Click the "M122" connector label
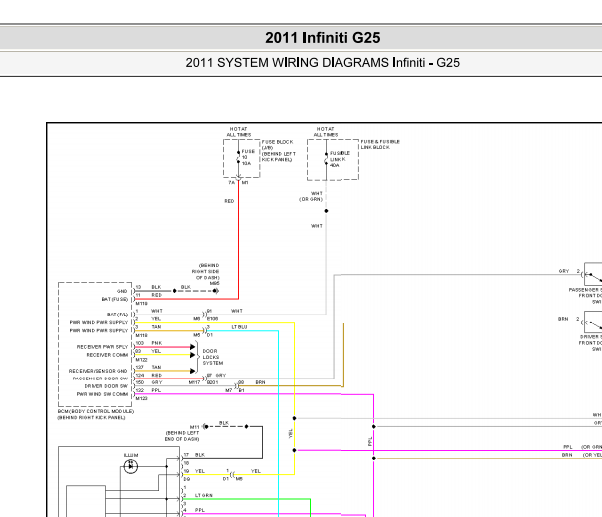Image resolution: width=602 pixels, height=517 pixels. (141, 360)
